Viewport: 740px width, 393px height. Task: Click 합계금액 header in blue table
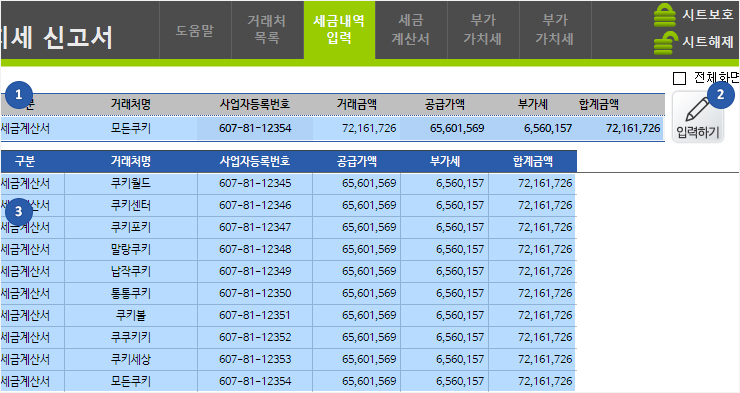pyautogui.click(x=533, y=162)
